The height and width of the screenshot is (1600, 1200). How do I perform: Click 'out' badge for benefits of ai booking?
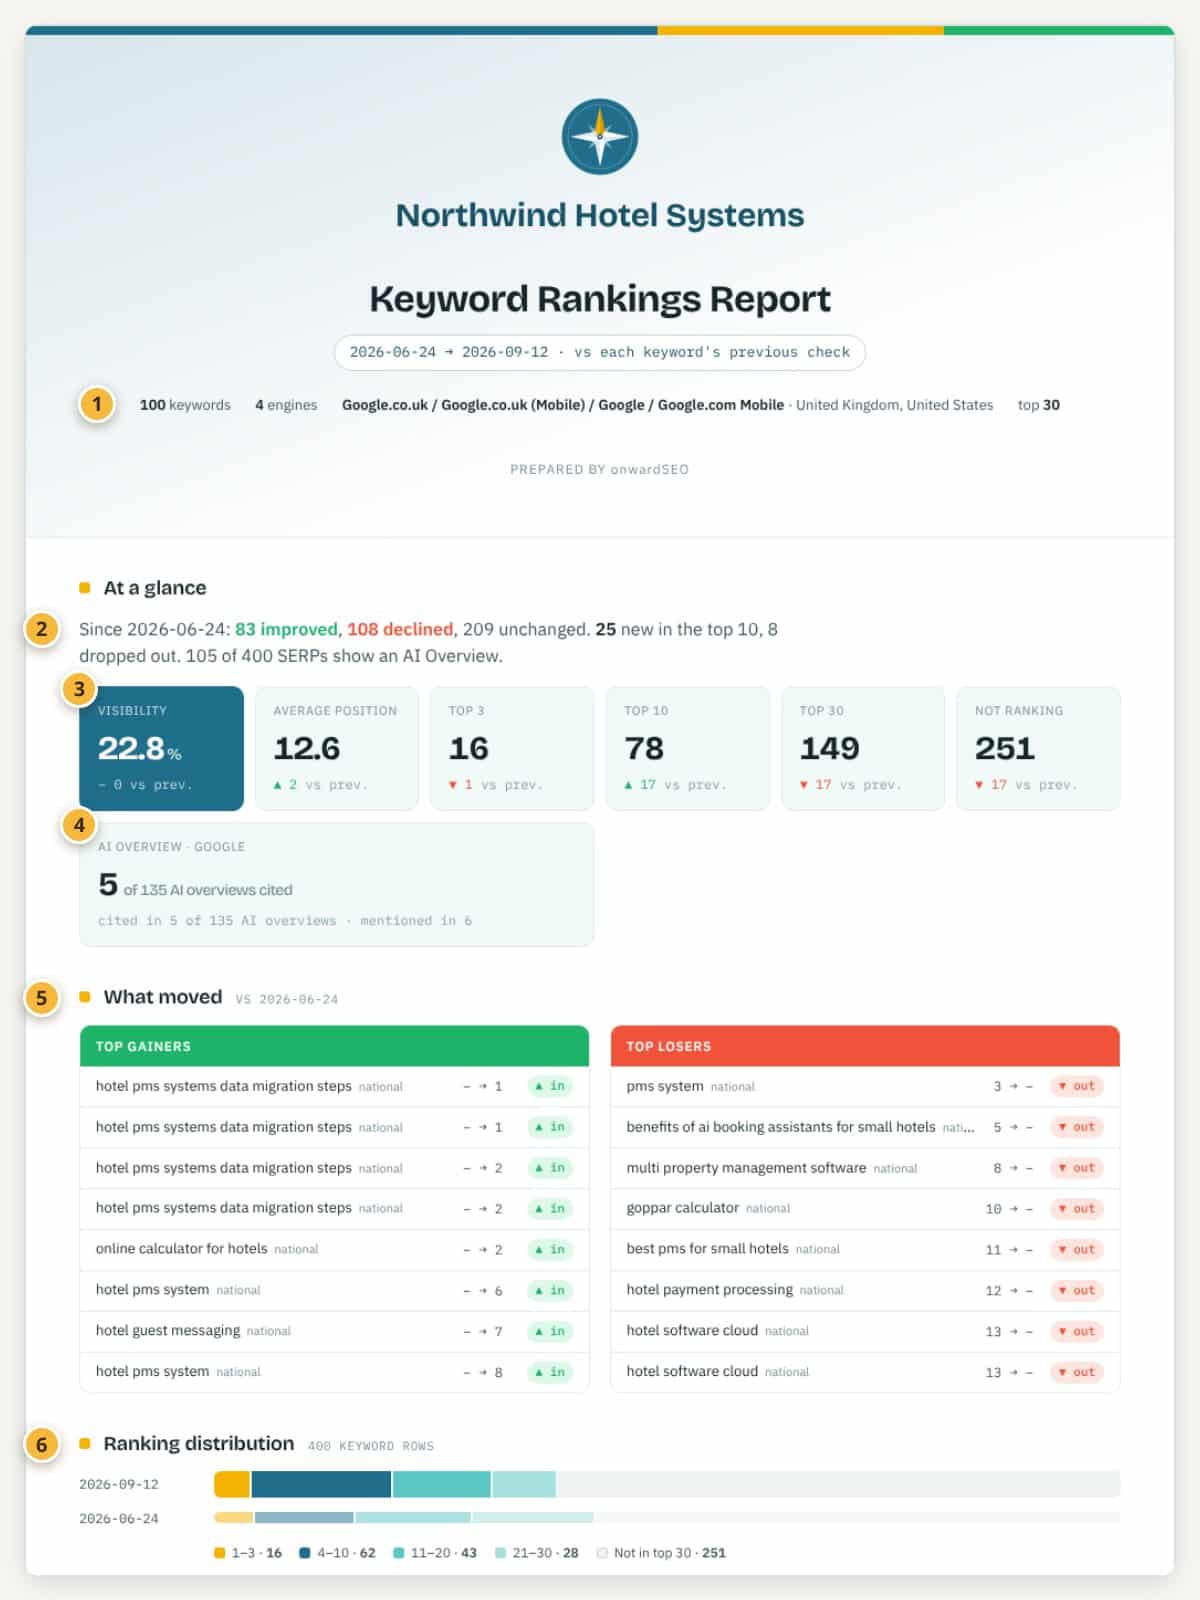coord(1077,1127)
